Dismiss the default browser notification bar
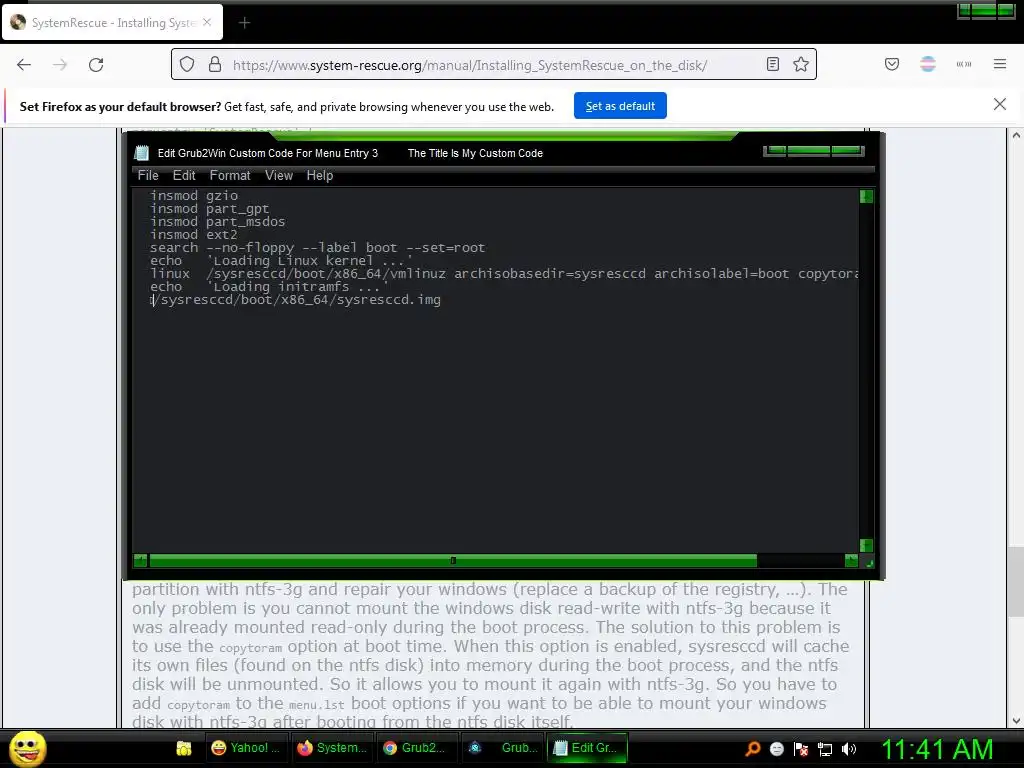Image resolution: width=1024 pixels, height=768 pixels. click(x=1000, y=104)
